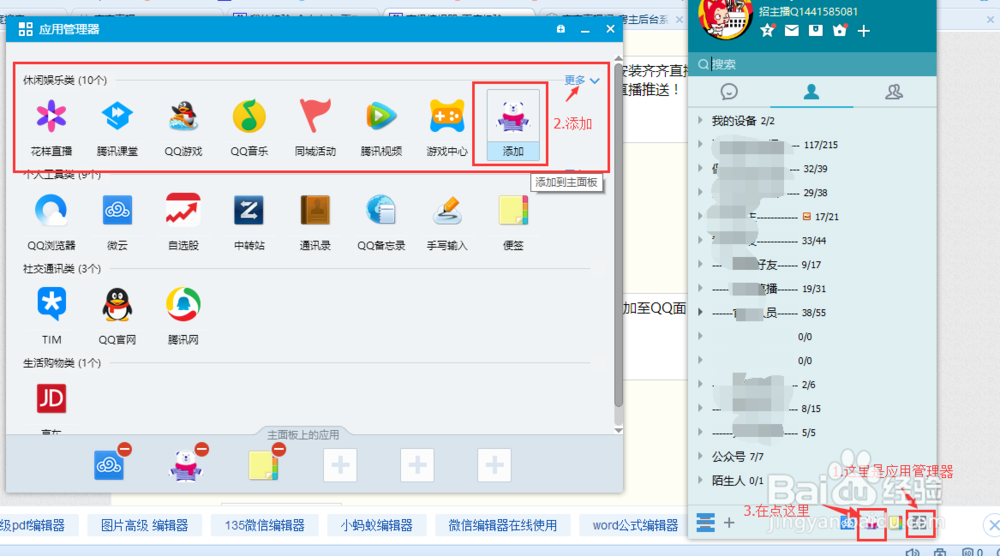Open the application manager grid icon in QQ
This screenshot has width=1000, height=556.
click(x=919, y=524)
